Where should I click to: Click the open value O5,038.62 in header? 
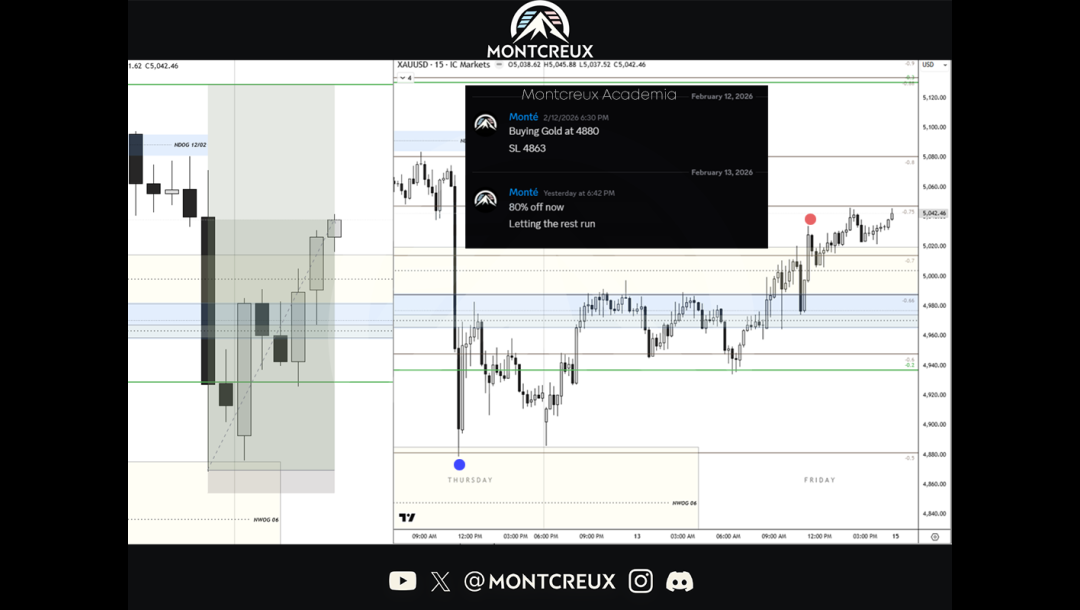coord(524,65)
